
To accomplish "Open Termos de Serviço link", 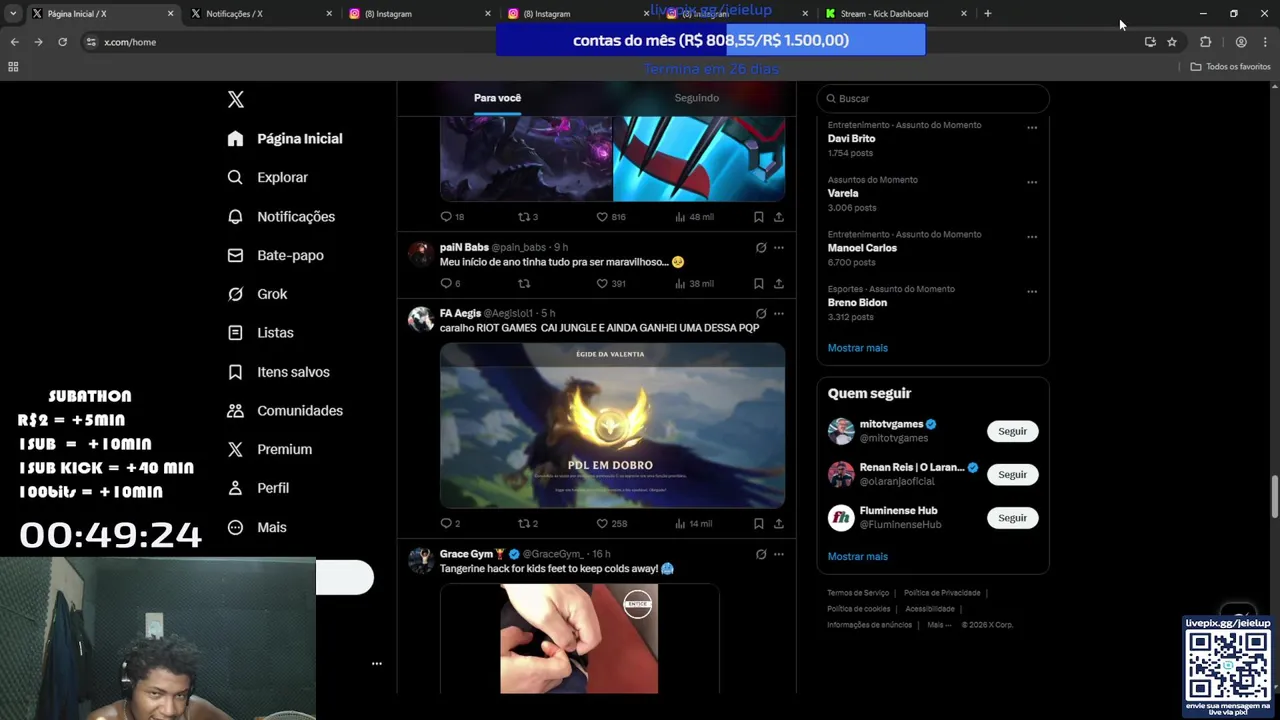I will click(x=858, y=593).
